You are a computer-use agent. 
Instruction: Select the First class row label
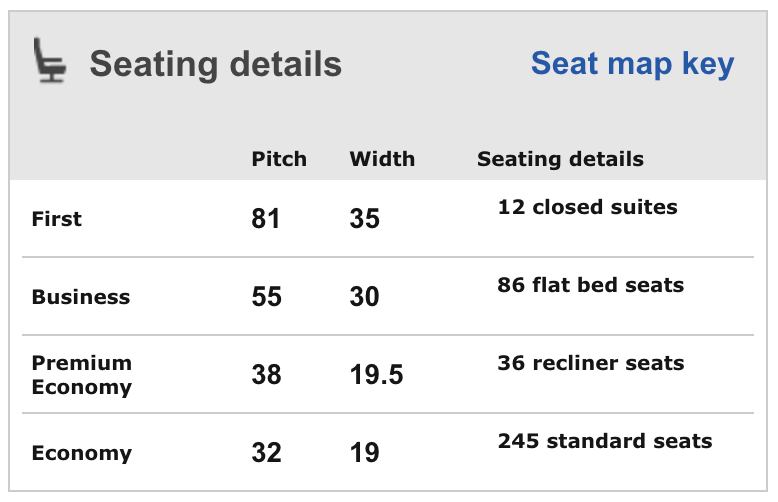(57, 218)
